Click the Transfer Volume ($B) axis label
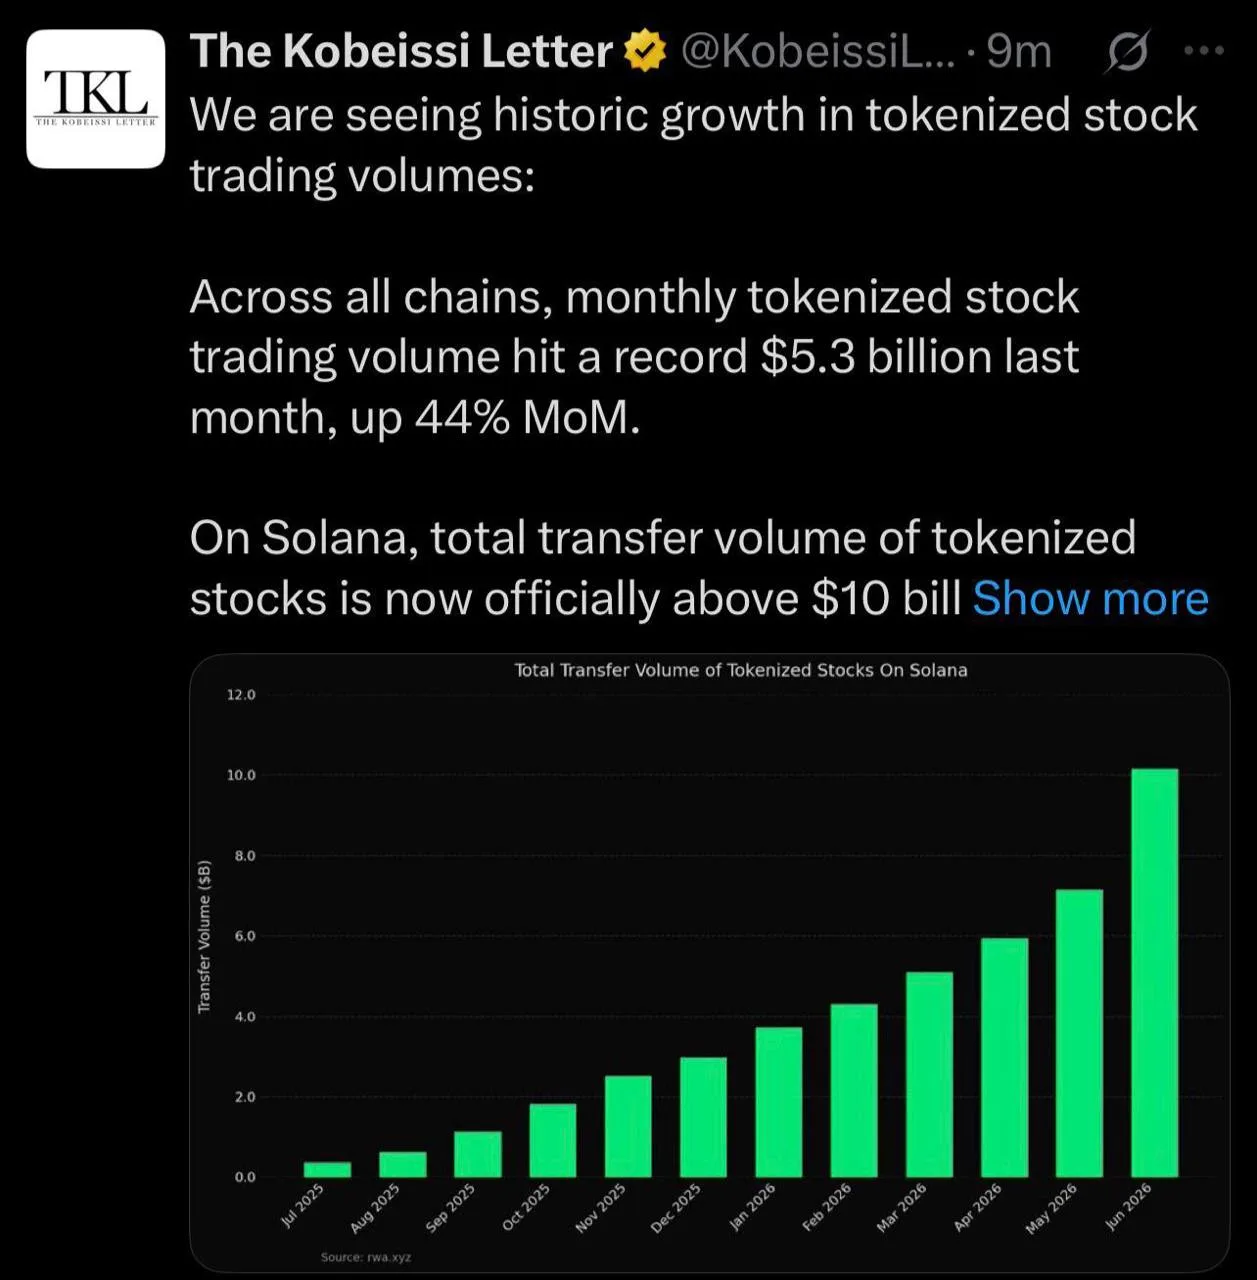The width and height of the screenshot is (1257, 1280). [x=204, y=936]
